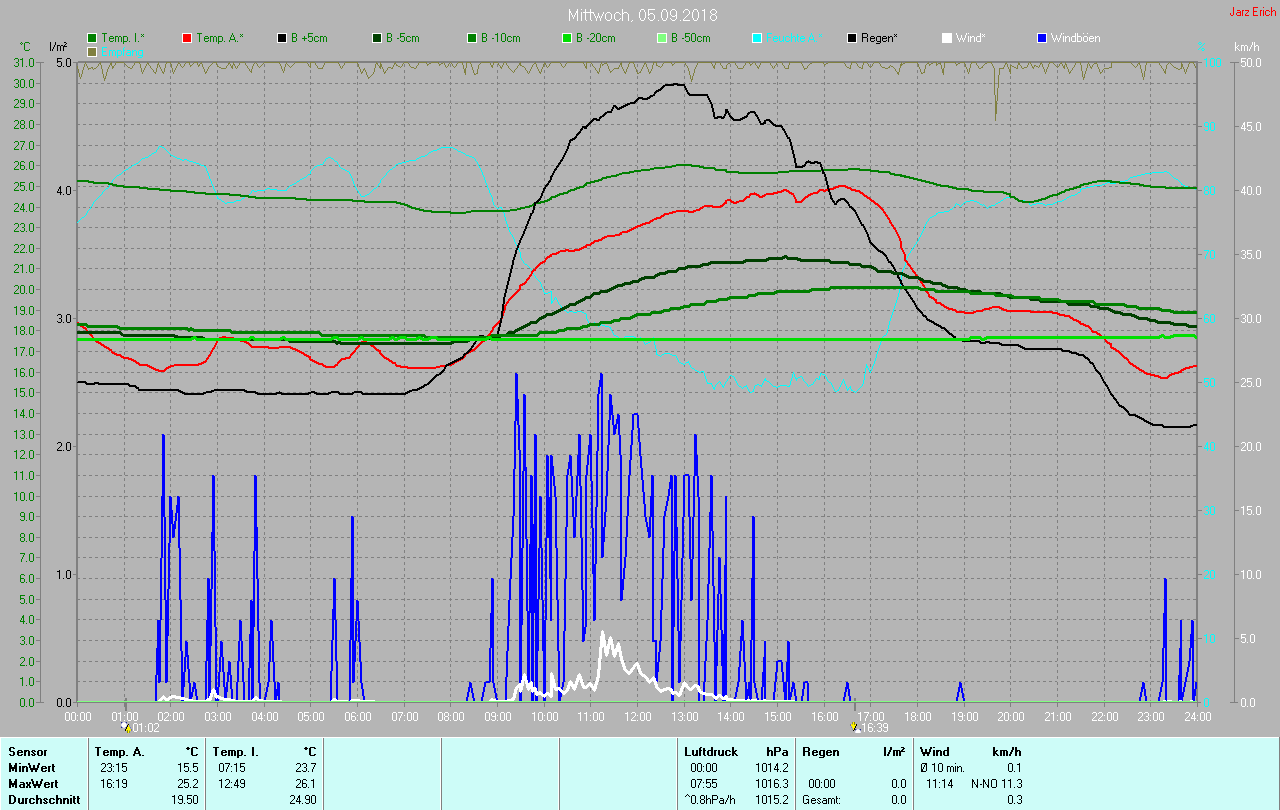The image size is (1280, 810).
Task: Click the B -5cm legend marker
Action: point(377,38)
